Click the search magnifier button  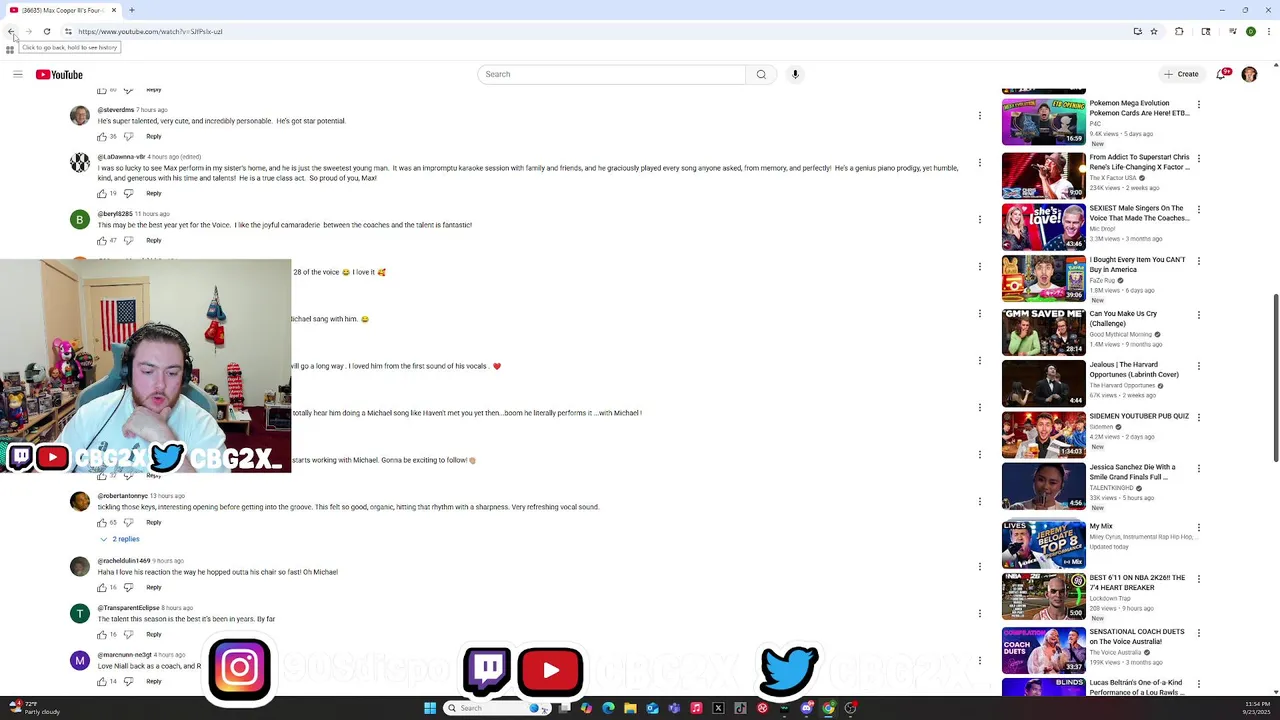pyautogui.click(x=761, y=74)
